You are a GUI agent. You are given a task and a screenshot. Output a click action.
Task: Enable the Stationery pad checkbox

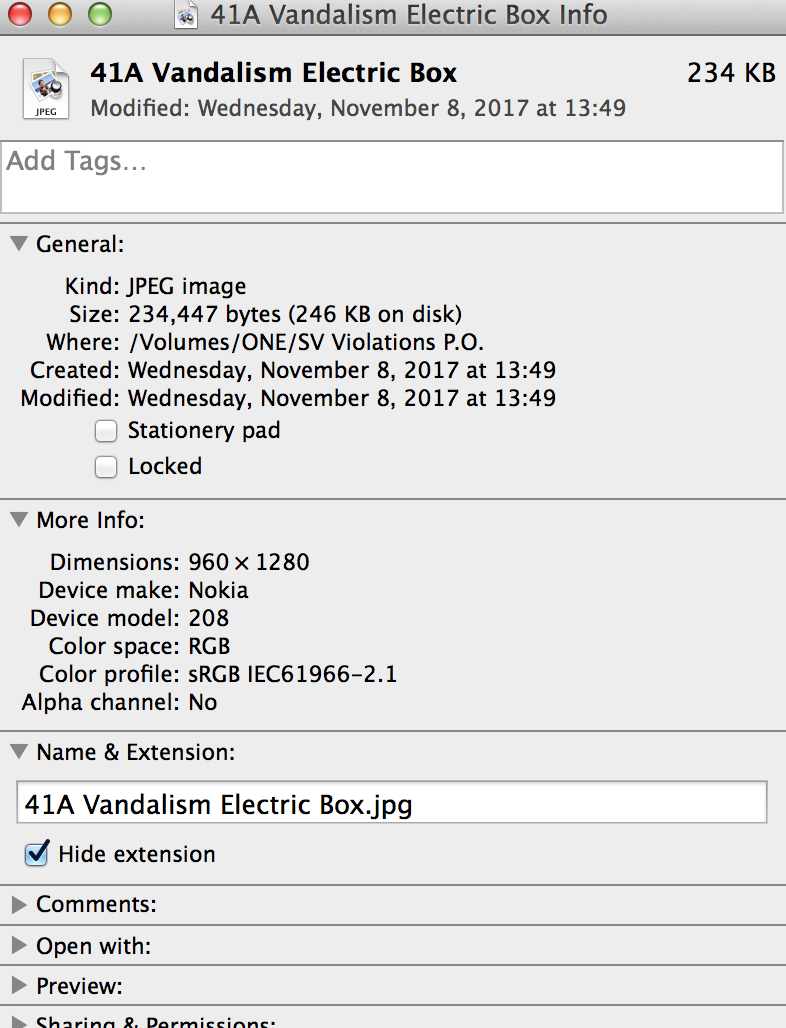click(x=106, y=431)
